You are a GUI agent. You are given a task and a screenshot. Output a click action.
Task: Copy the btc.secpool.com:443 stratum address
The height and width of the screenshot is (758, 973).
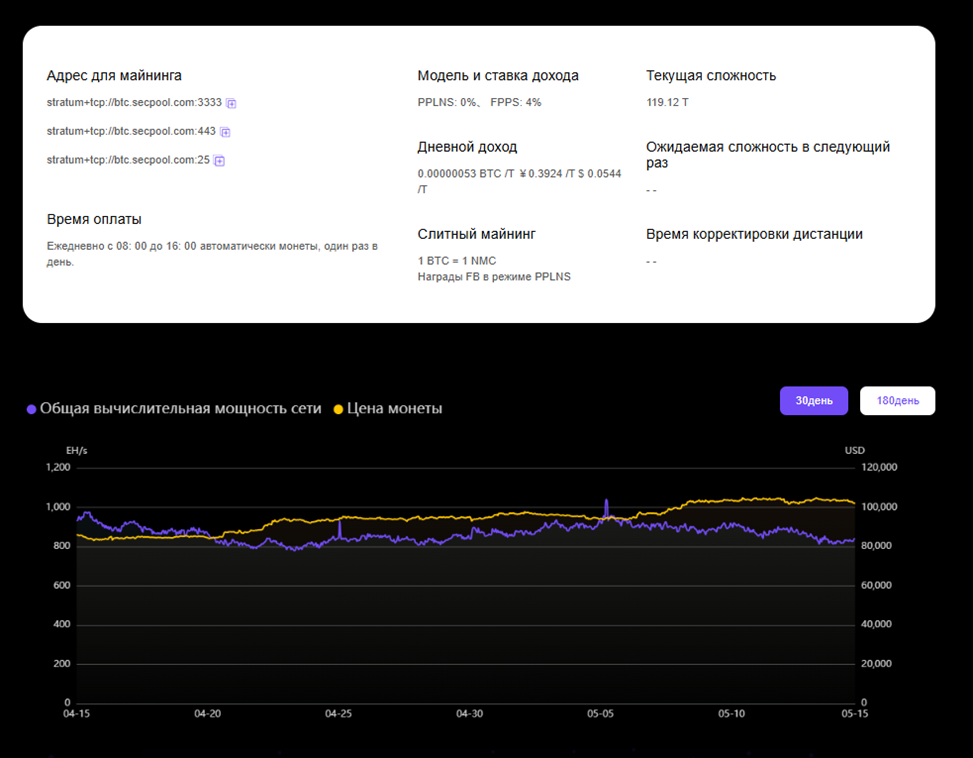click(x=225, y=132)
